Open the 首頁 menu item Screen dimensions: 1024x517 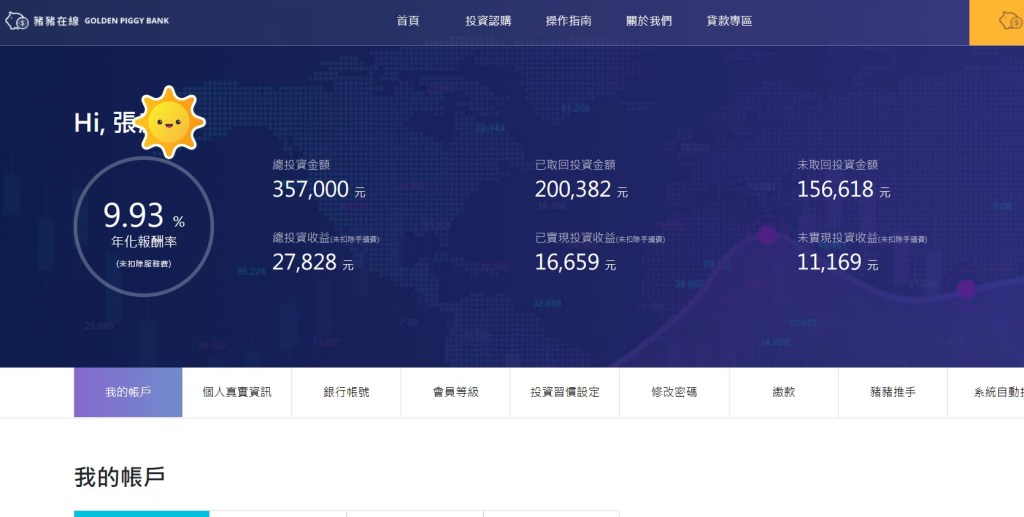pyautogui.click(x=408, y=21)
